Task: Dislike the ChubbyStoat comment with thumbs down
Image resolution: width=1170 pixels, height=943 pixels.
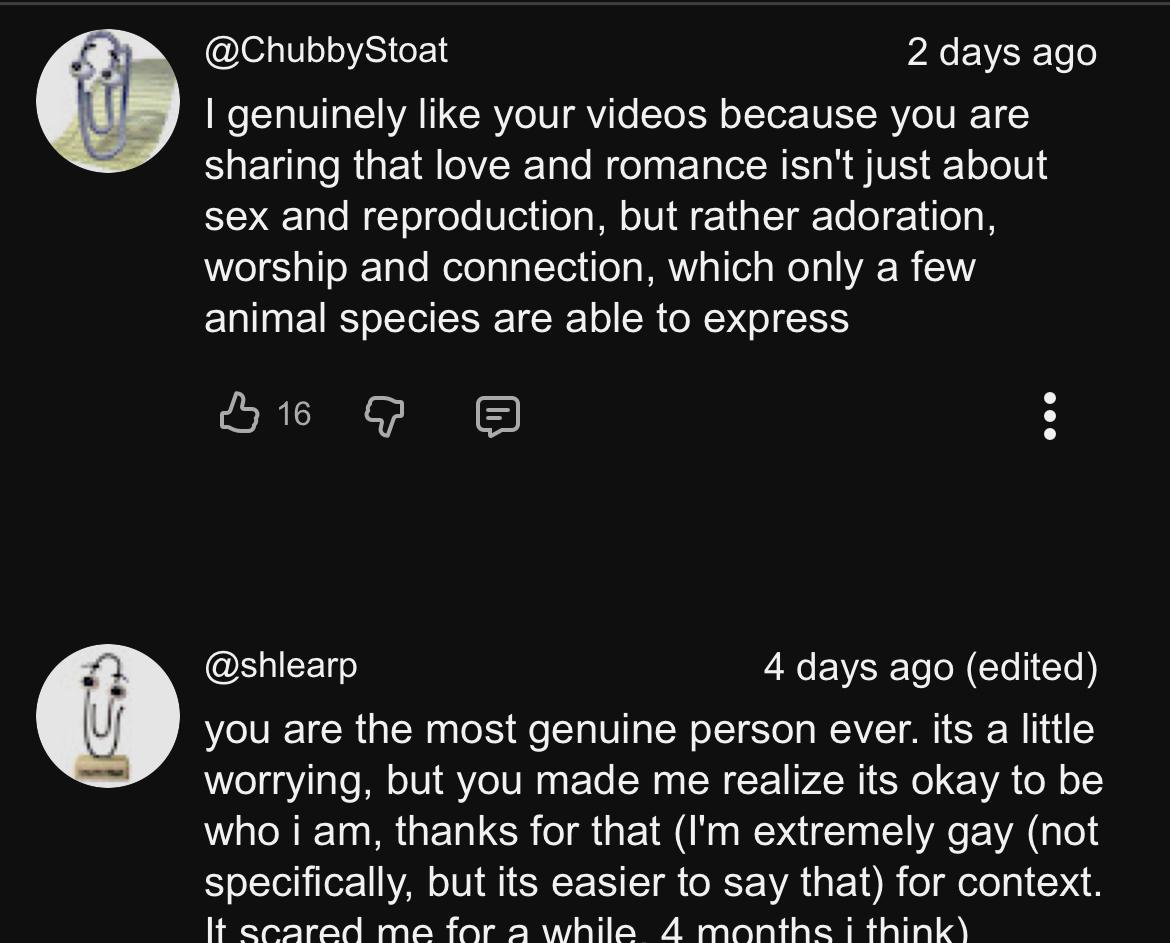Action: pyautogui.click(x=385, y=414)
